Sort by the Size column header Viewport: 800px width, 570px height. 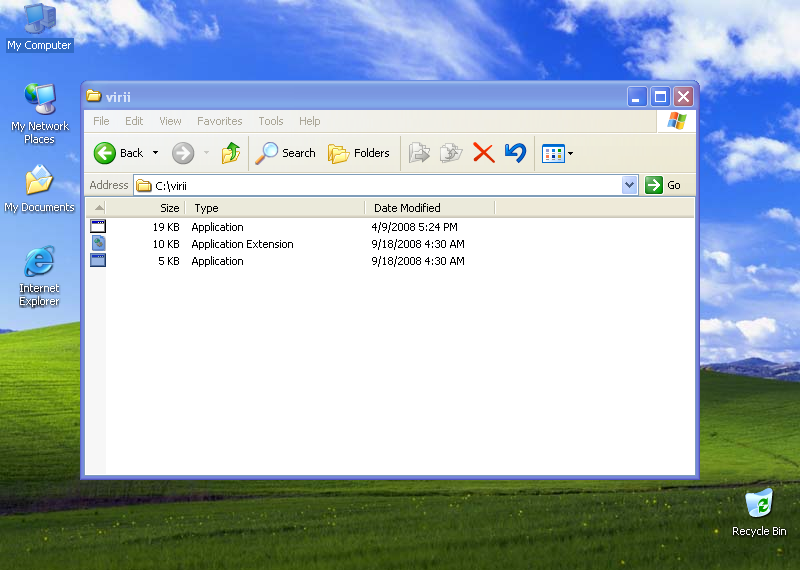point(145,208)
